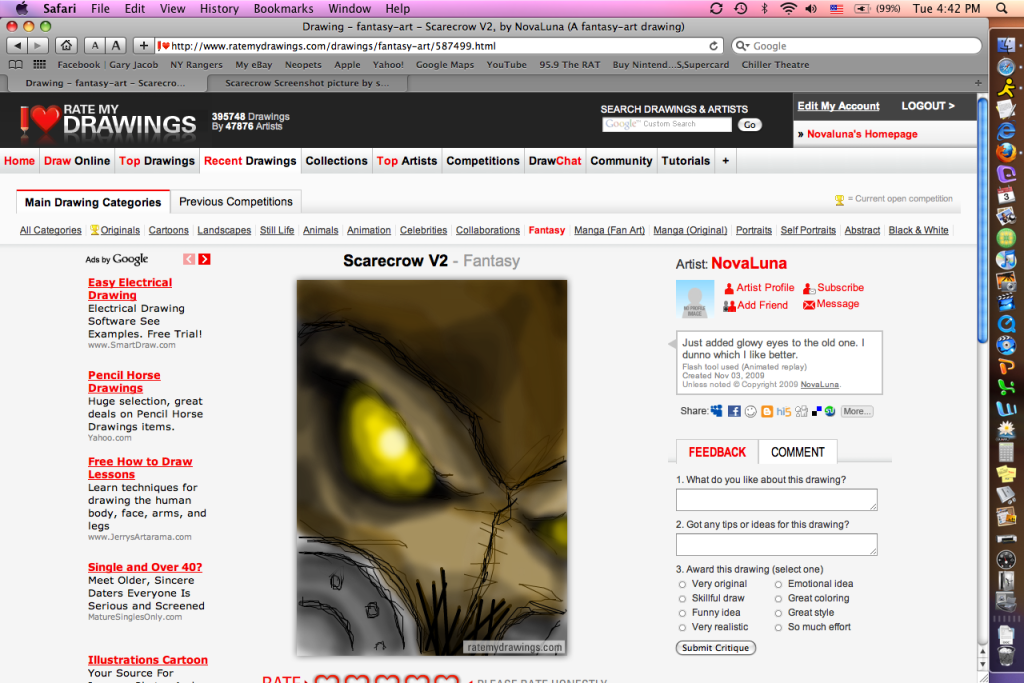Viewport: 1024px width, 683px height.
Task: Select the 'Great coloring' award option
Action: click(x=778, y=599)
